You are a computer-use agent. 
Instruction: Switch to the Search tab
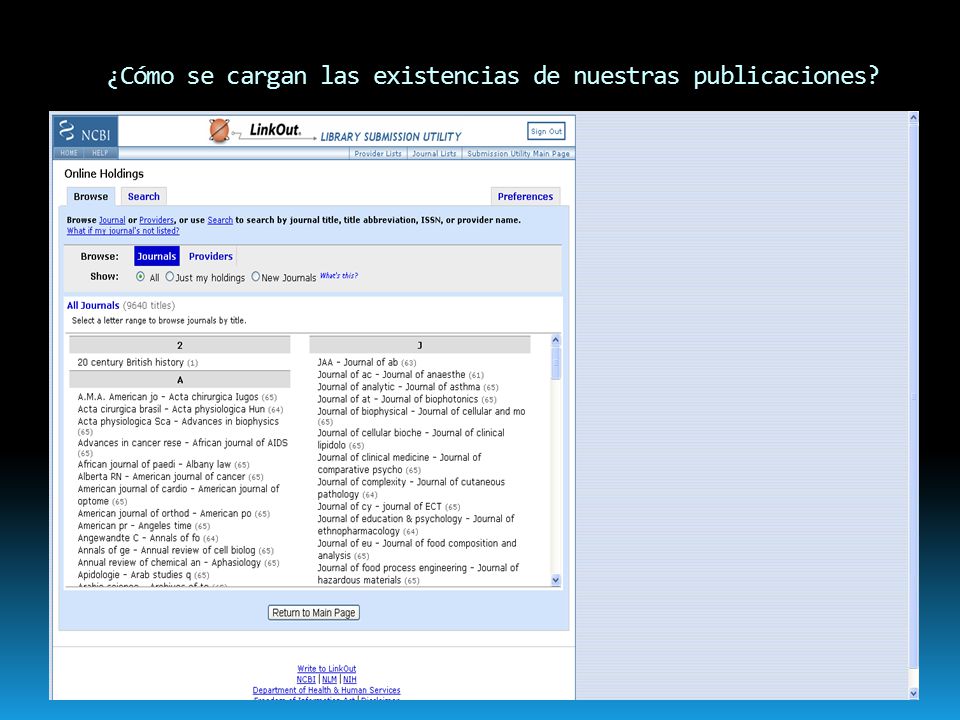[x=143, y=197]
